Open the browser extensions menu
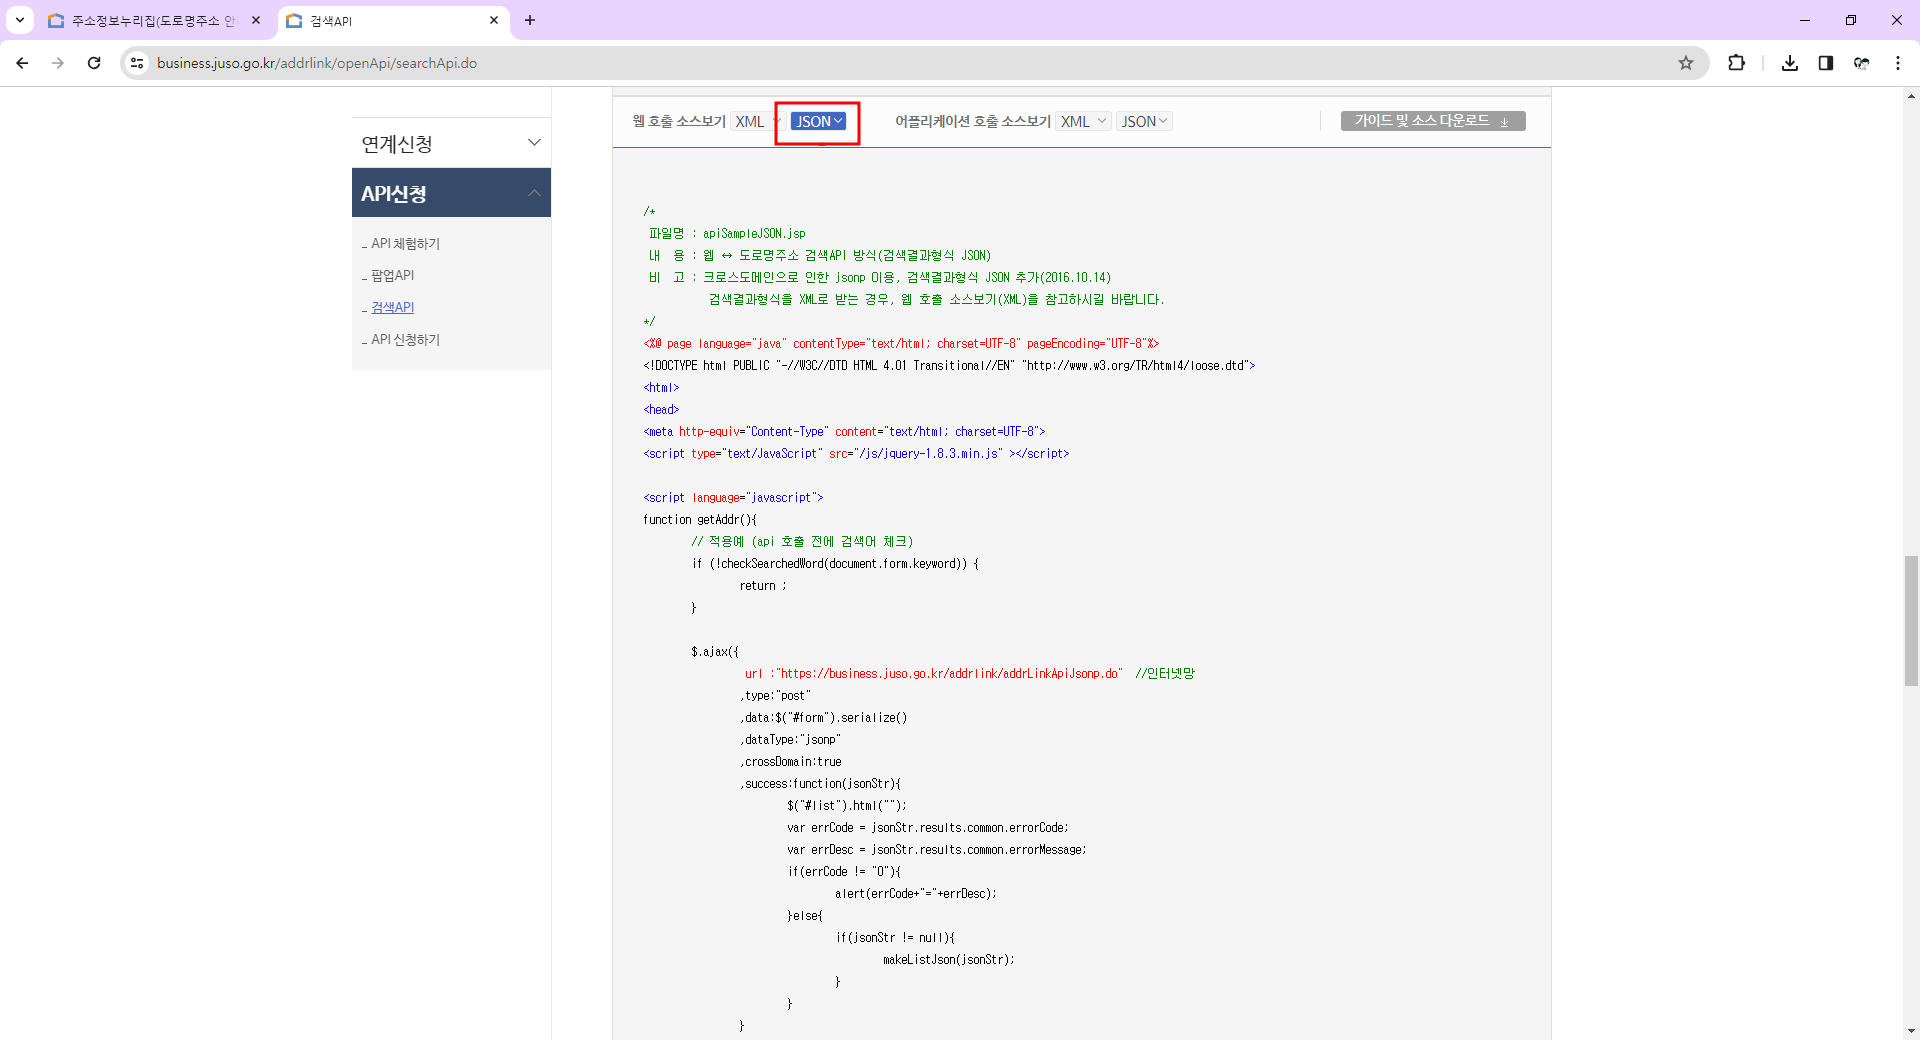 tap(1736, 63)
